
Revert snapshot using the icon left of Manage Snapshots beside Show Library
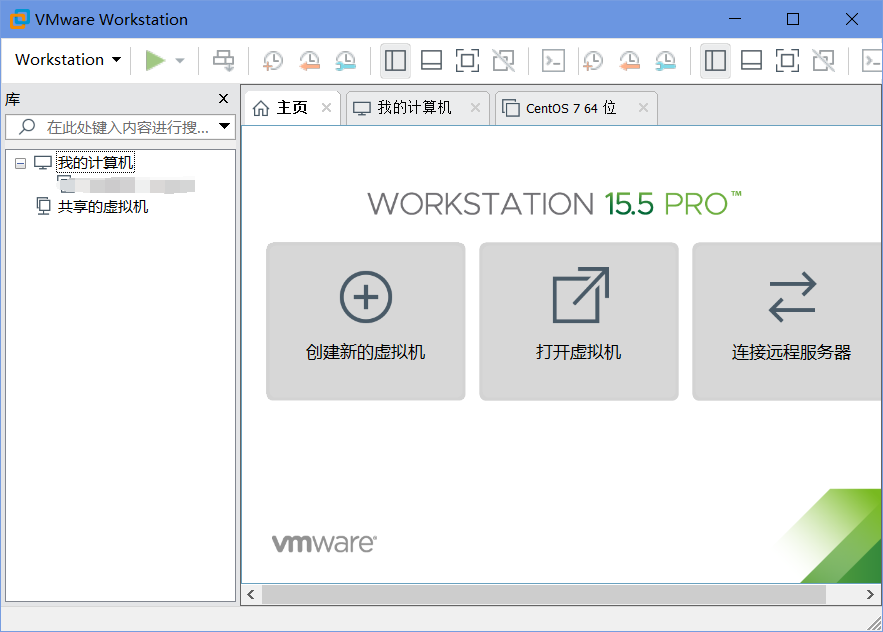point(309,60)
